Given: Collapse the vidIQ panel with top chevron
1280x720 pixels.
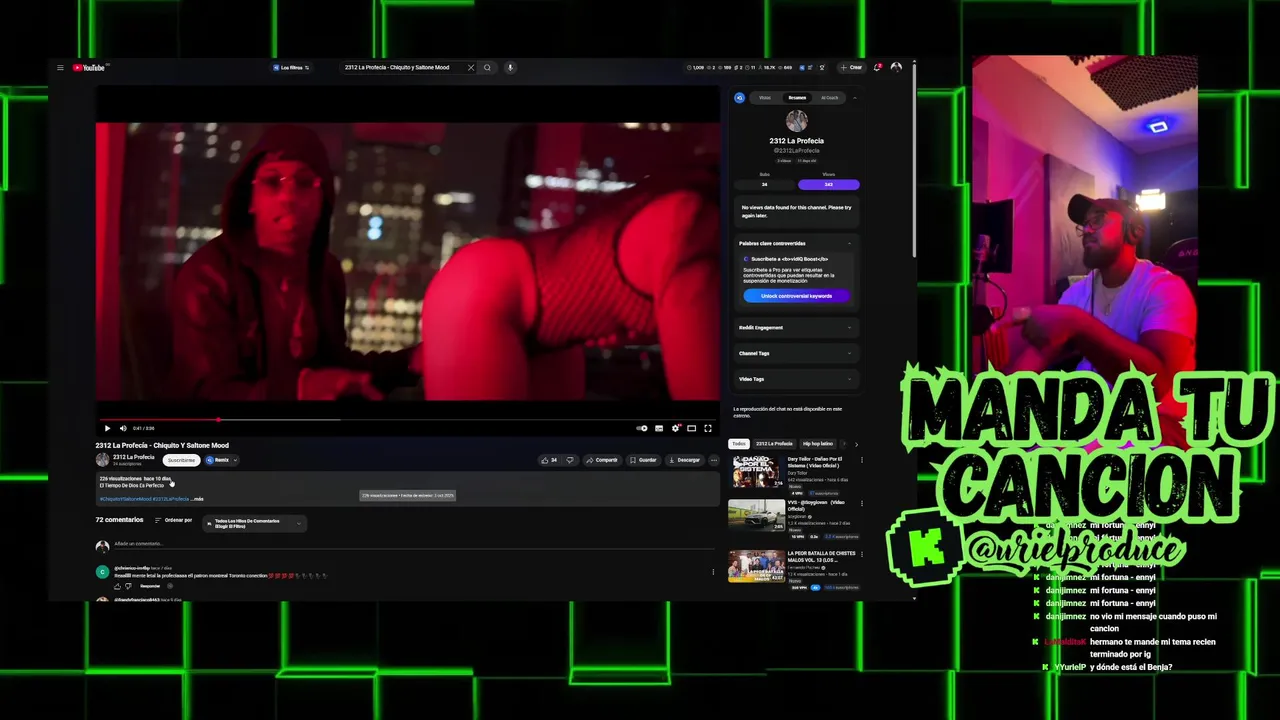Looking at the screenshot, I should (855, 98).
